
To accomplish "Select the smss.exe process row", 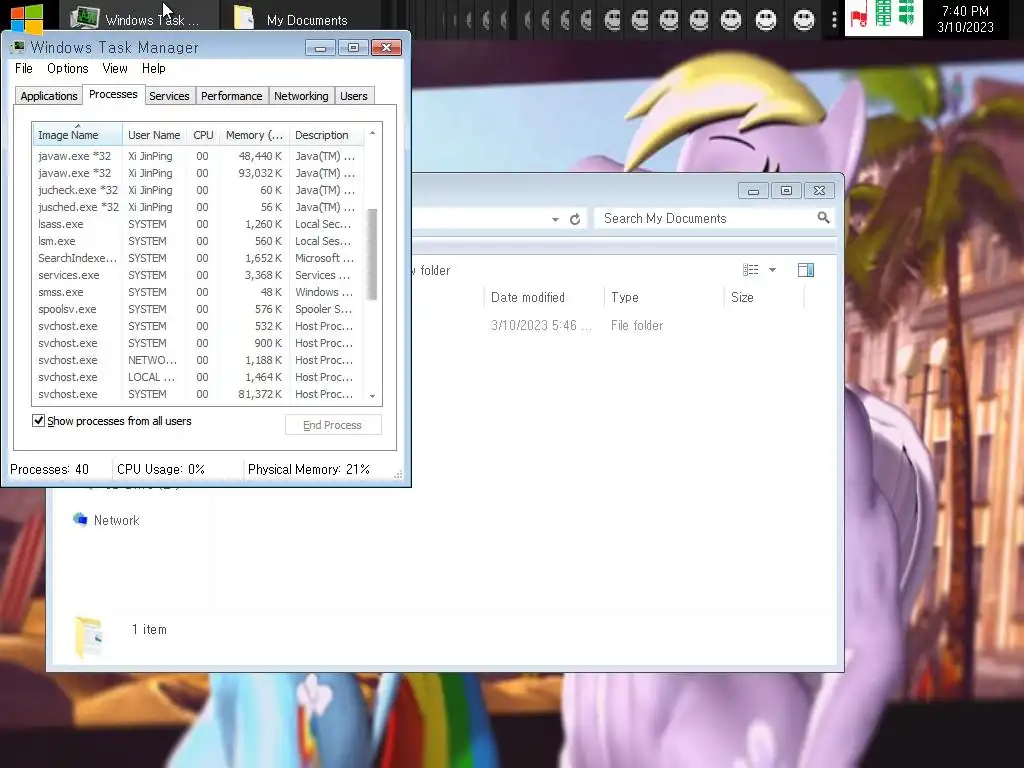I will (199, 292).
